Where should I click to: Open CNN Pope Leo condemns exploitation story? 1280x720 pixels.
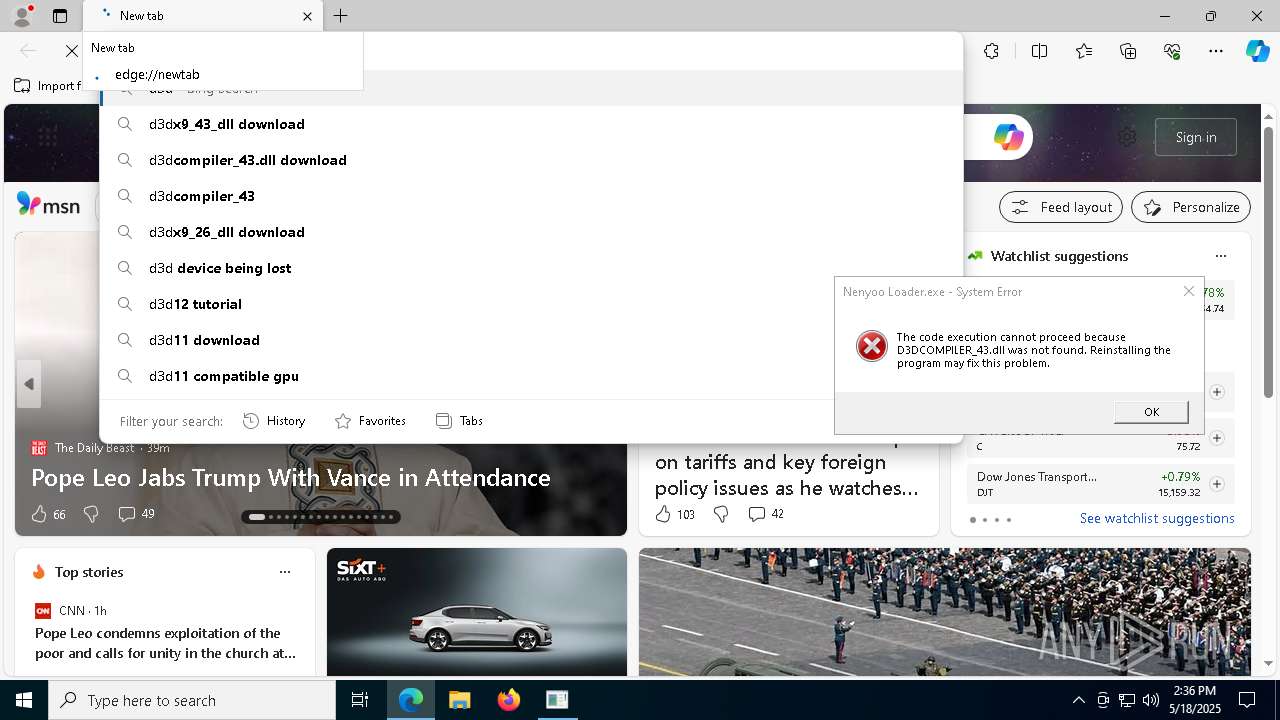165,643
